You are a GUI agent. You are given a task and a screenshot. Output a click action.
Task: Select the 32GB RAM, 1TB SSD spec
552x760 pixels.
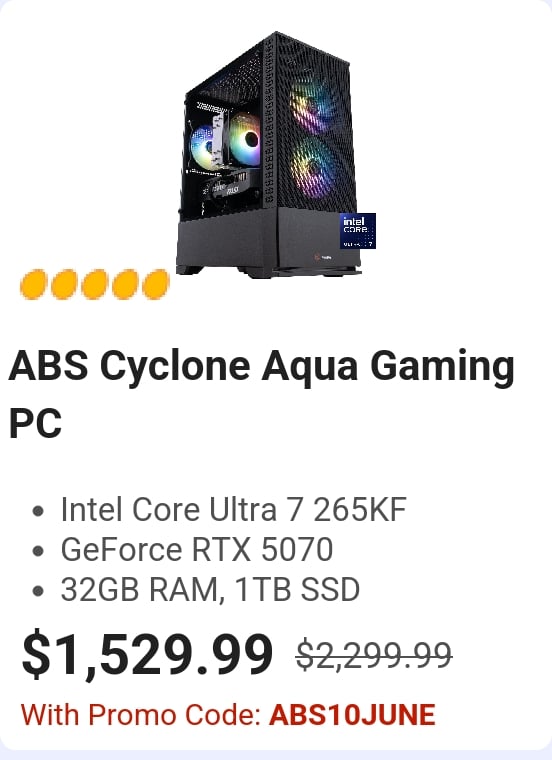(210, 589)
